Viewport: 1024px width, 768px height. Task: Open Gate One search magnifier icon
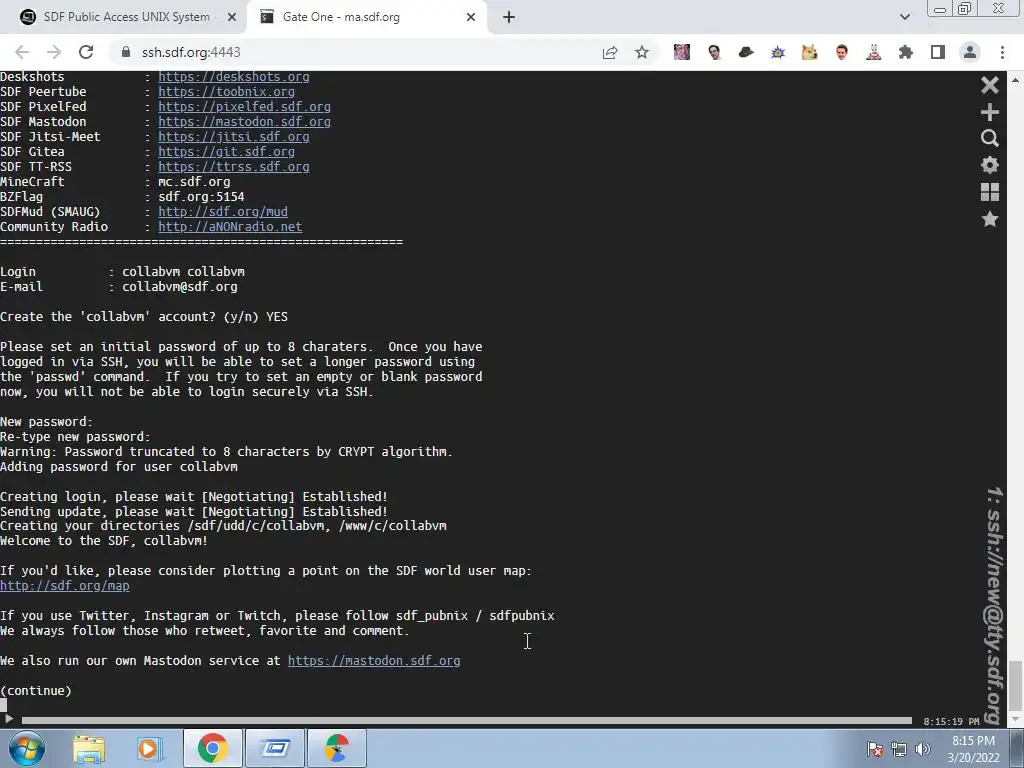click(989, 138)
